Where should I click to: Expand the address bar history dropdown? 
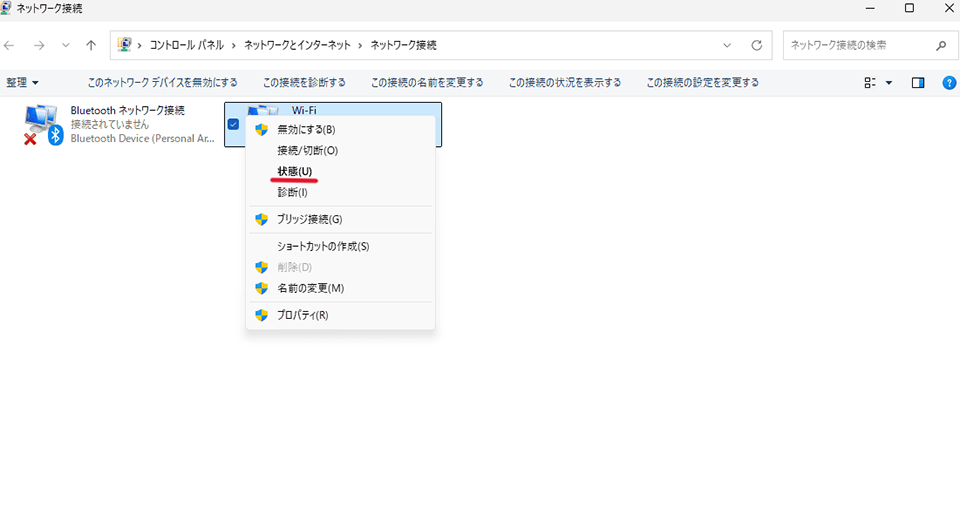click(727, 45)
